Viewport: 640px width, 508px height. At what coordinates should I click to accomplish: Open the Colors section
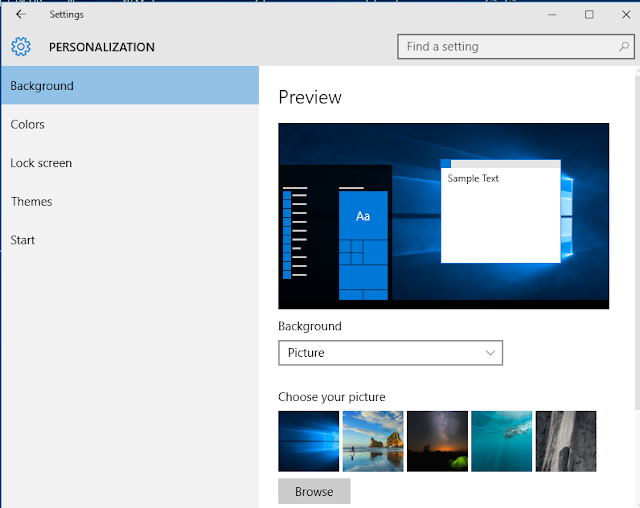pos(130,124)
